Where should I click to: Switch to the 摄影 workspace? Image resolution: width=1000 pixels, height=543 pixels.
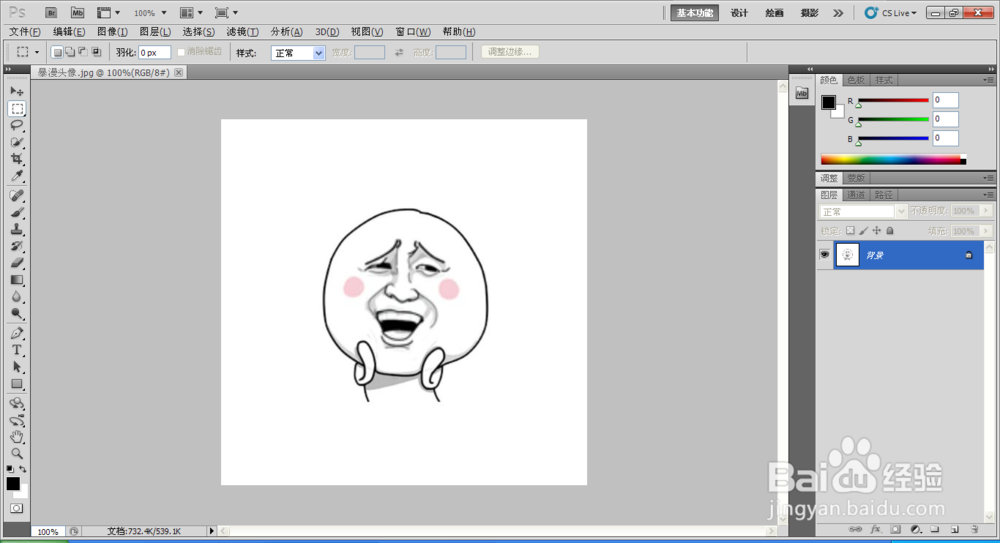tap(809, 13)
